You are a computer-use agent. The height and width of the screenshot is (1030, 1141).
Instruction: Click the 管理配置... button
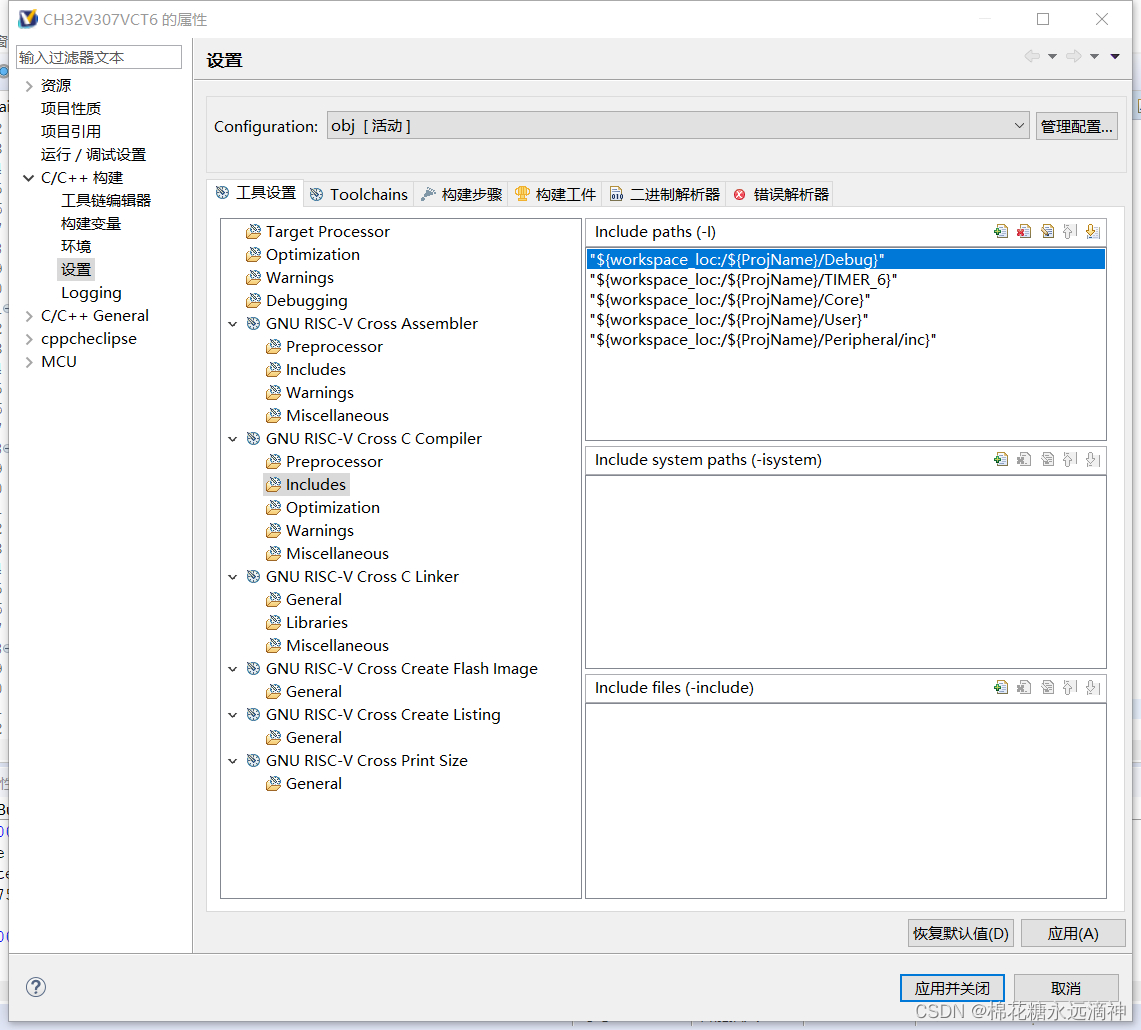tap(1076, 126)
